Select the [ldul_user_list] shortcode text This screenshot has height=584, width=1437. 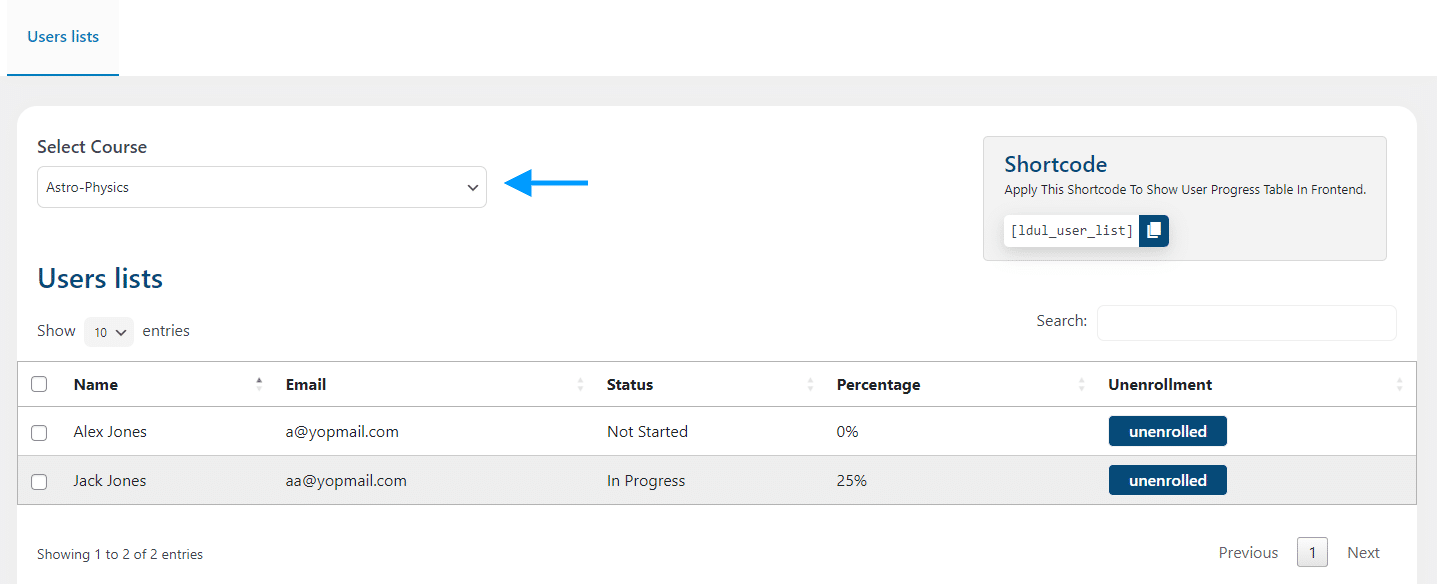[1071, 231]
